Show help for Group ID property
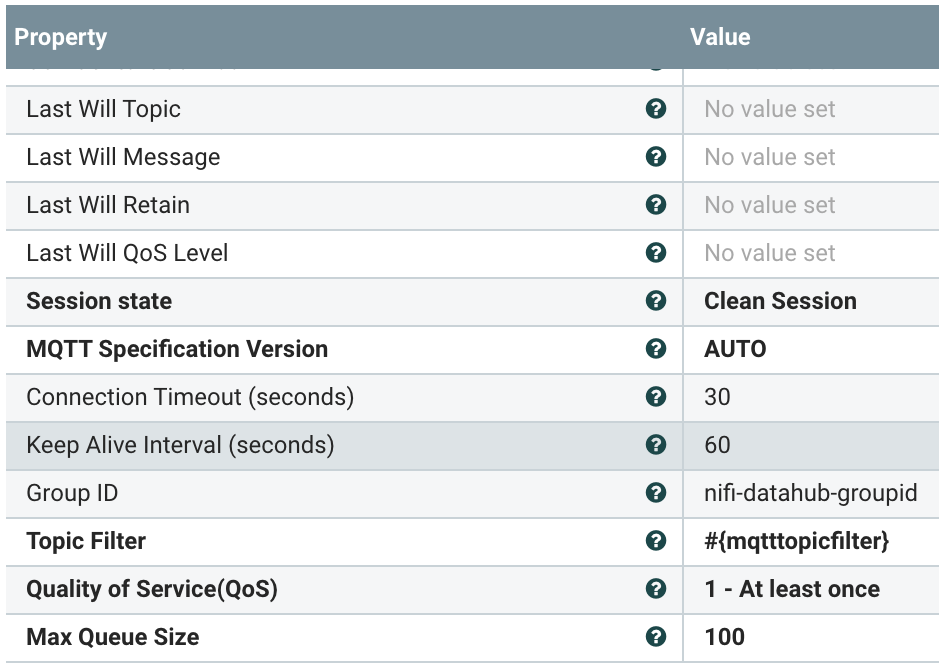This screenshot has height=663, width=939. [656, 493]
